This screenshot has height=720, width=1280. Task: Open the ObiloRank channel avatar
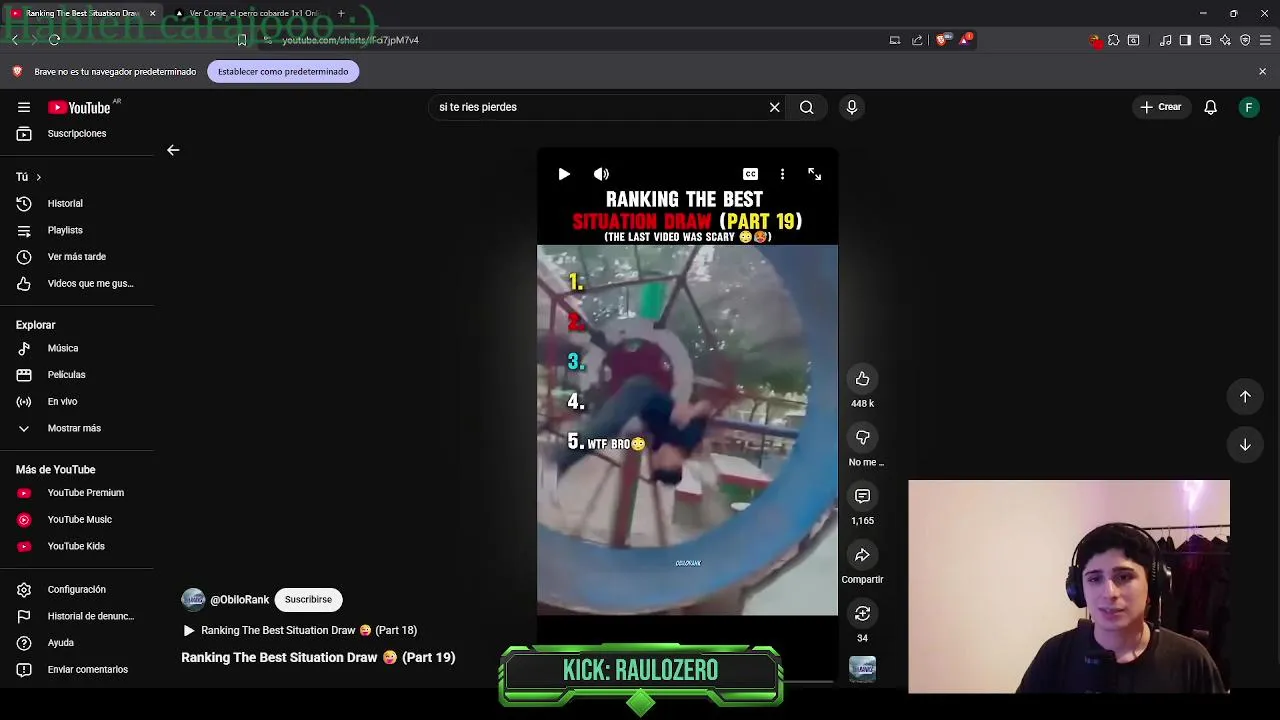(193, 600)
